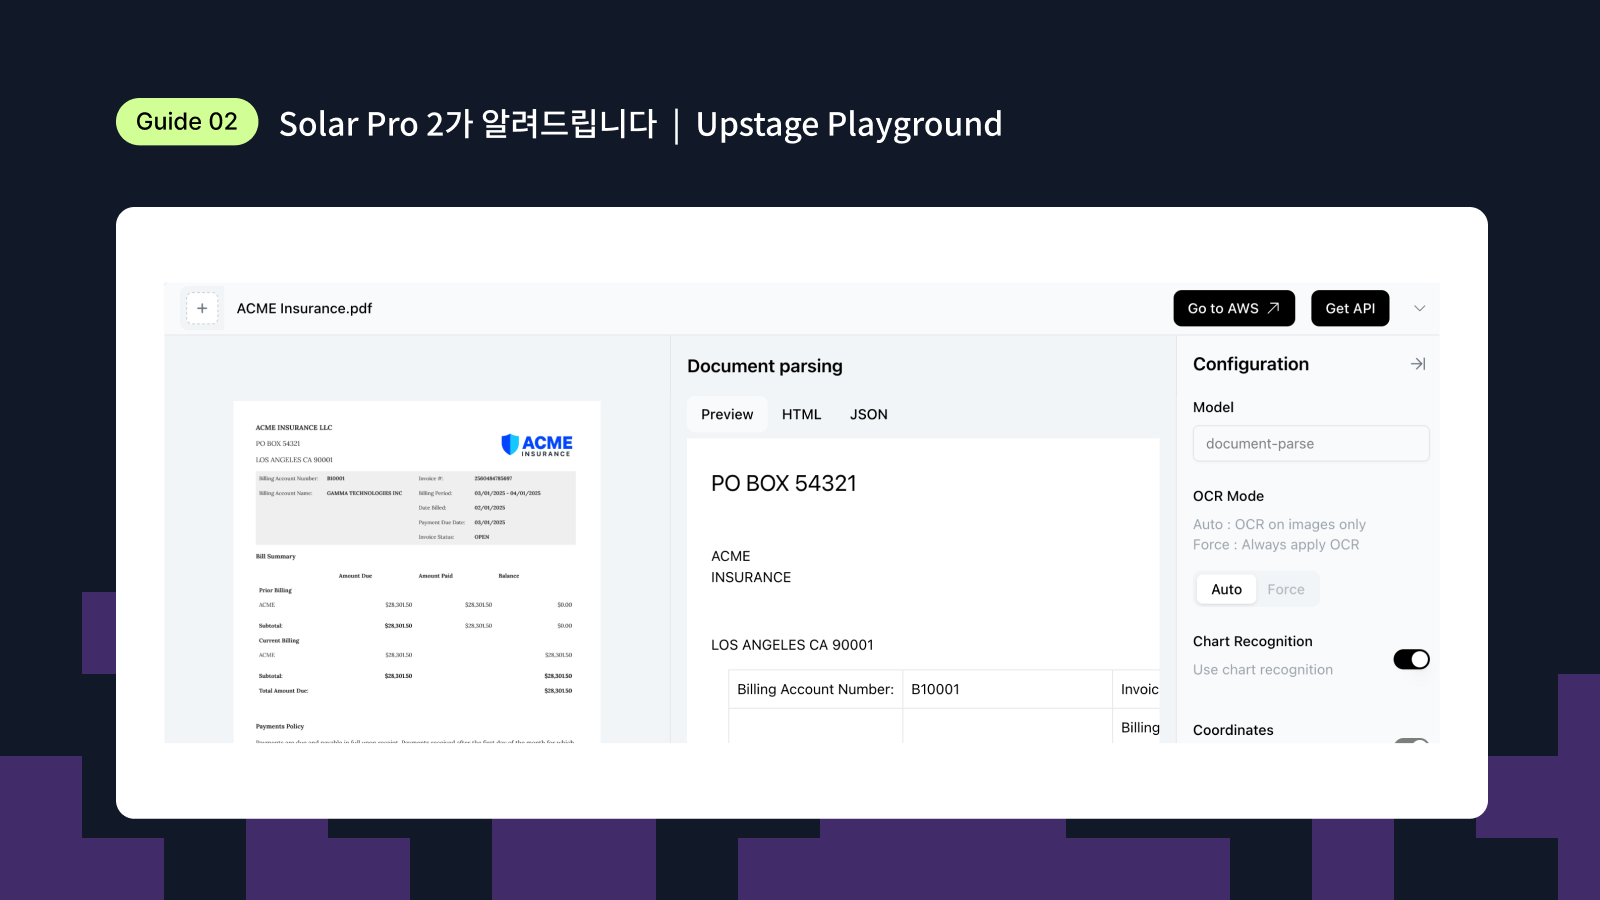Click the 'Billing Account Number:' table cell
Image resolution: width=1600 pixels, height=900 pixels.
815,689
